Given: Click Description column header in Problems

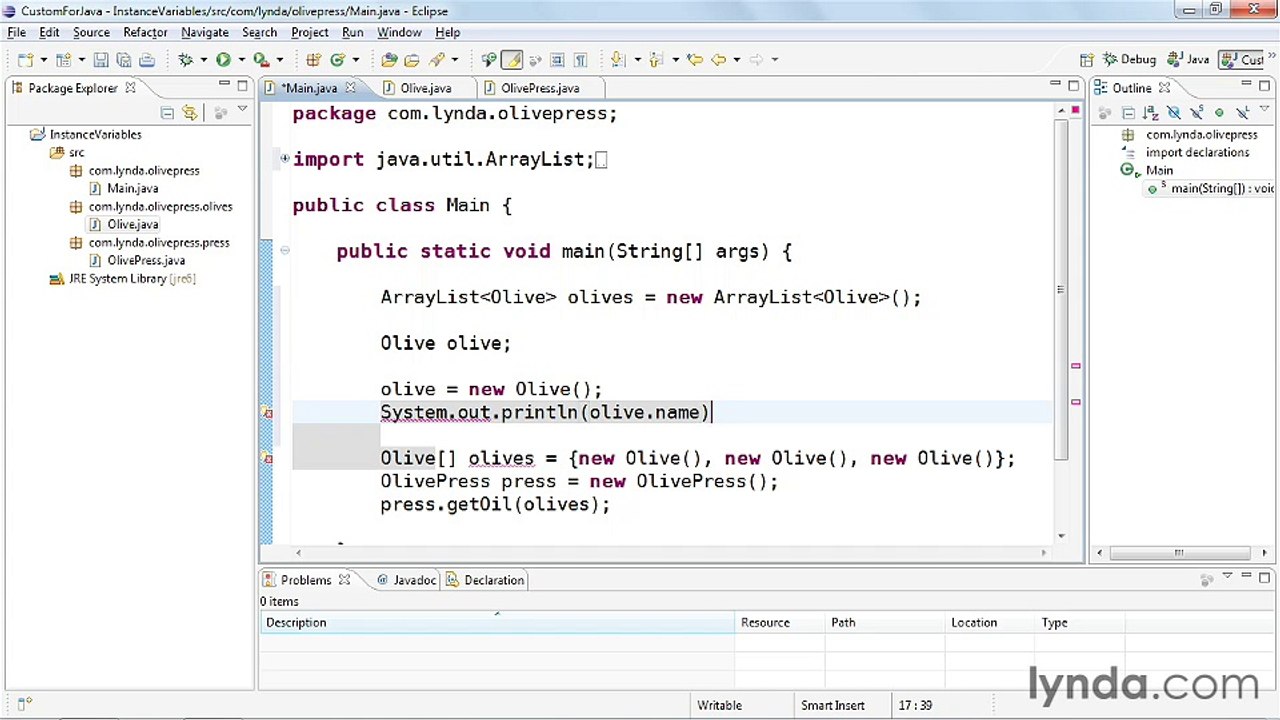Looking at the screenshot, I should [496, 623].
